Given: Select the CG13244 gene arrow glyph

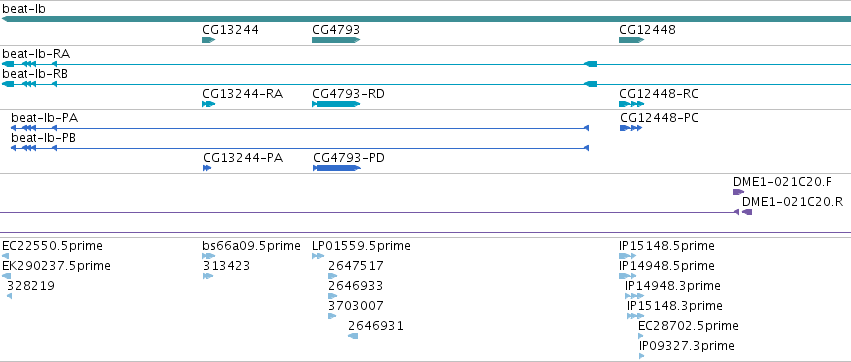Looking at the screenshot, I should [x=208, y=40].
